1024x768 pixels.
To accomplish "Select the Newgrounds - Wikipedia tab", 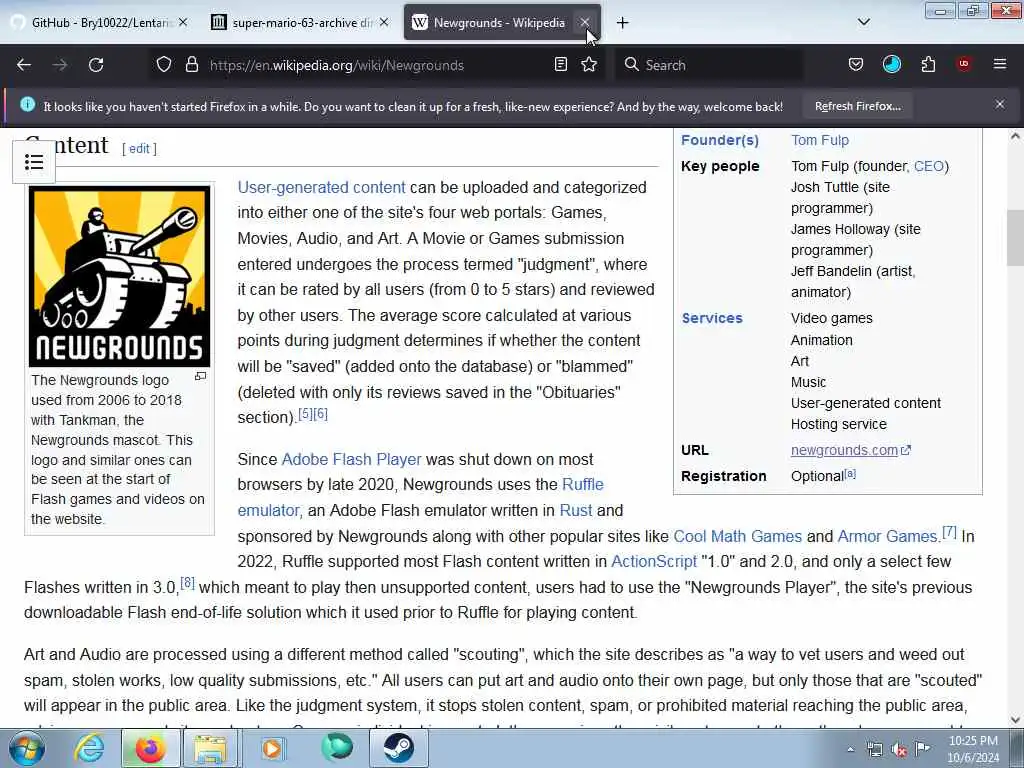I will [x=502, y=22].
